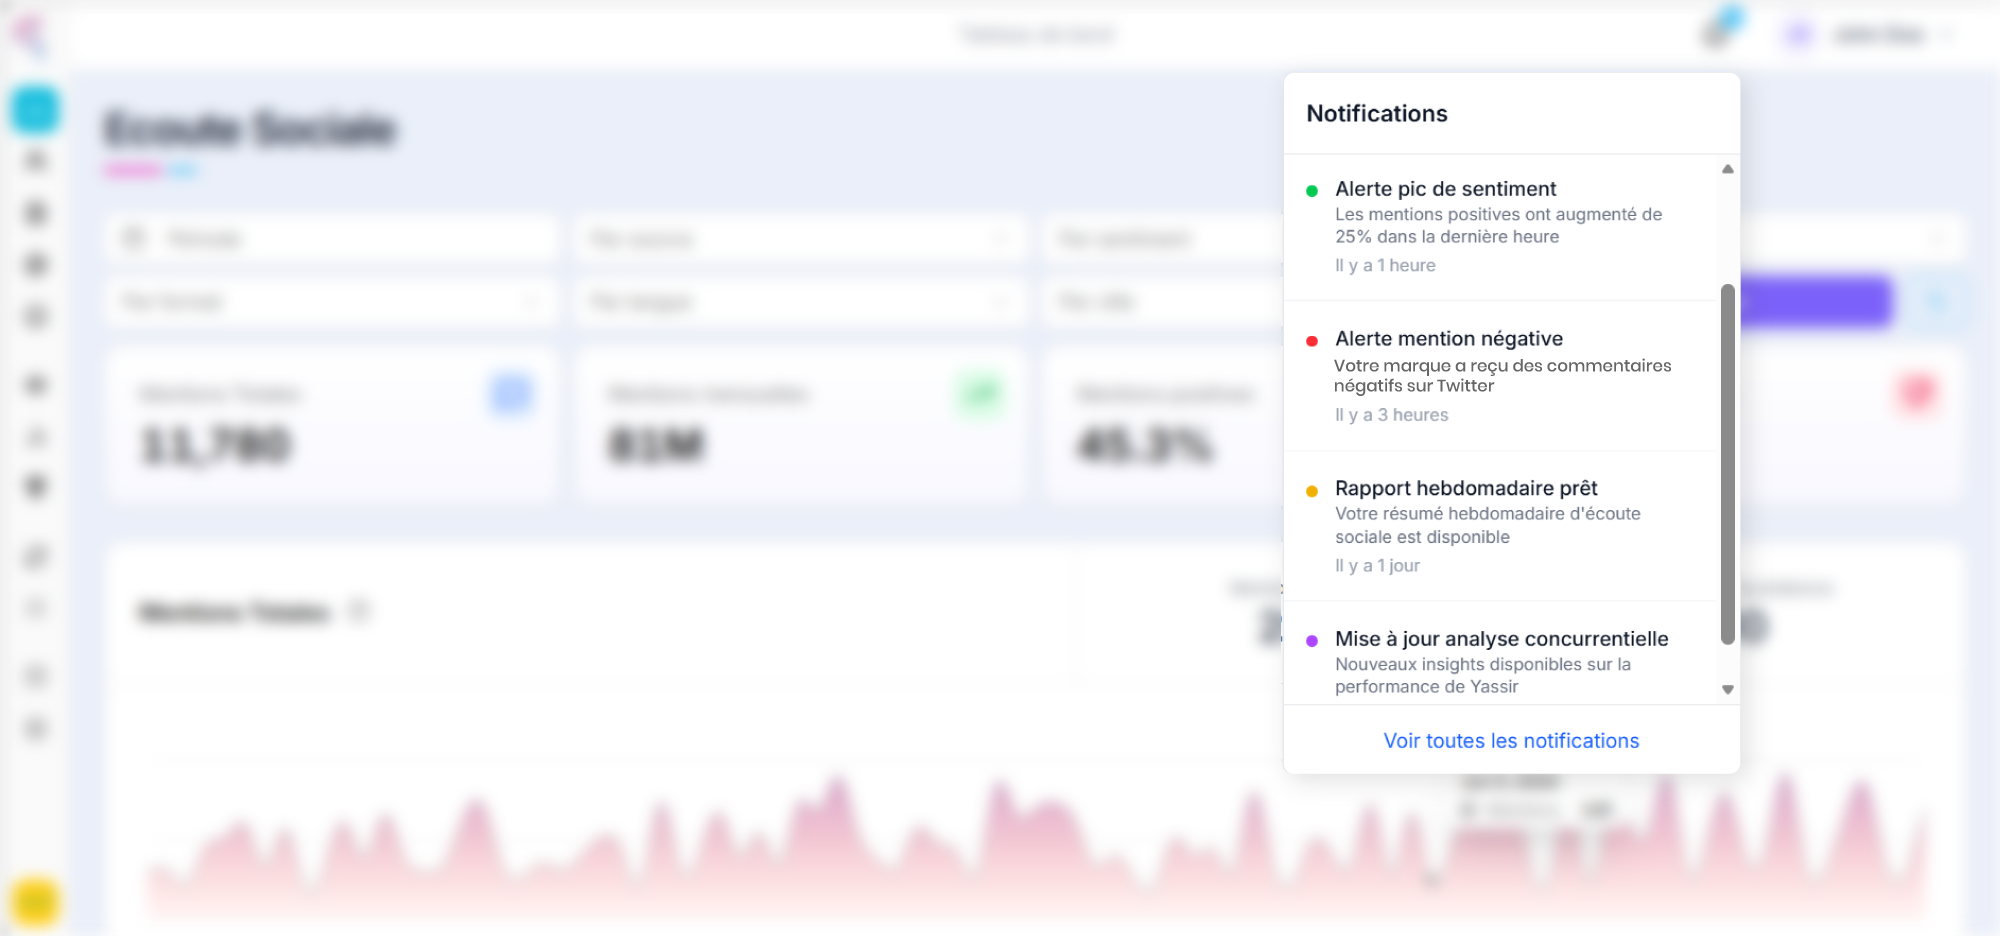Viewport: 2000px width, 936px height.
Task: Click the notifications list scrollbar thumb
Action: [x=1727, y=464]
